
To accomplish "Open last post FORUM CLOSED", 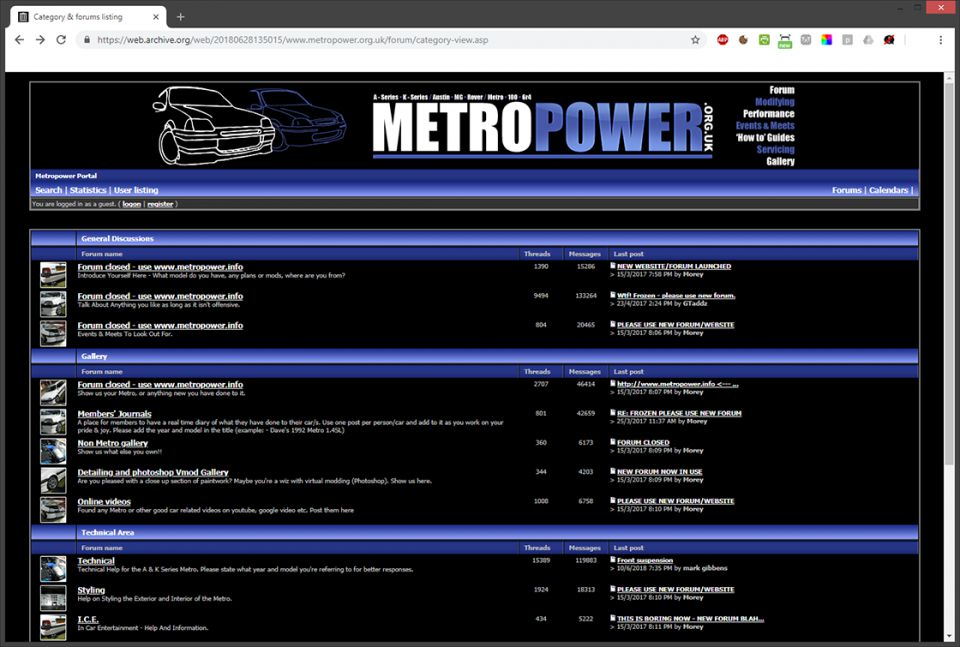I will [x=643, y=443].
